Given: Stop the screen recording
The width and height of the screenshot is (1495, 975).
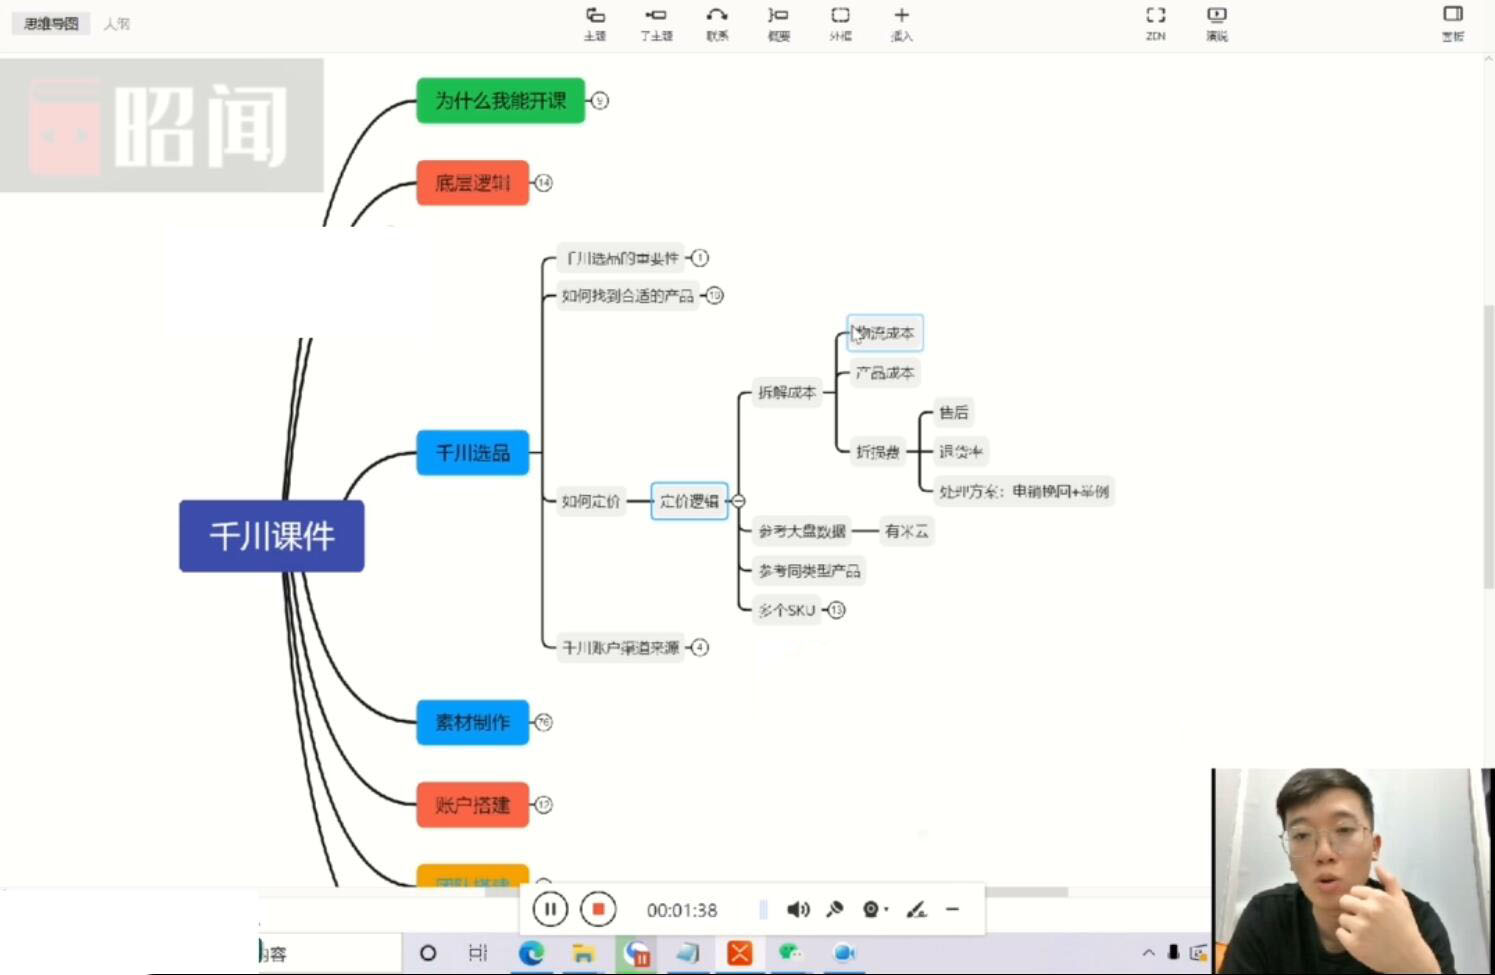Looking at the screenshot, I should click(x=598, y=909).
